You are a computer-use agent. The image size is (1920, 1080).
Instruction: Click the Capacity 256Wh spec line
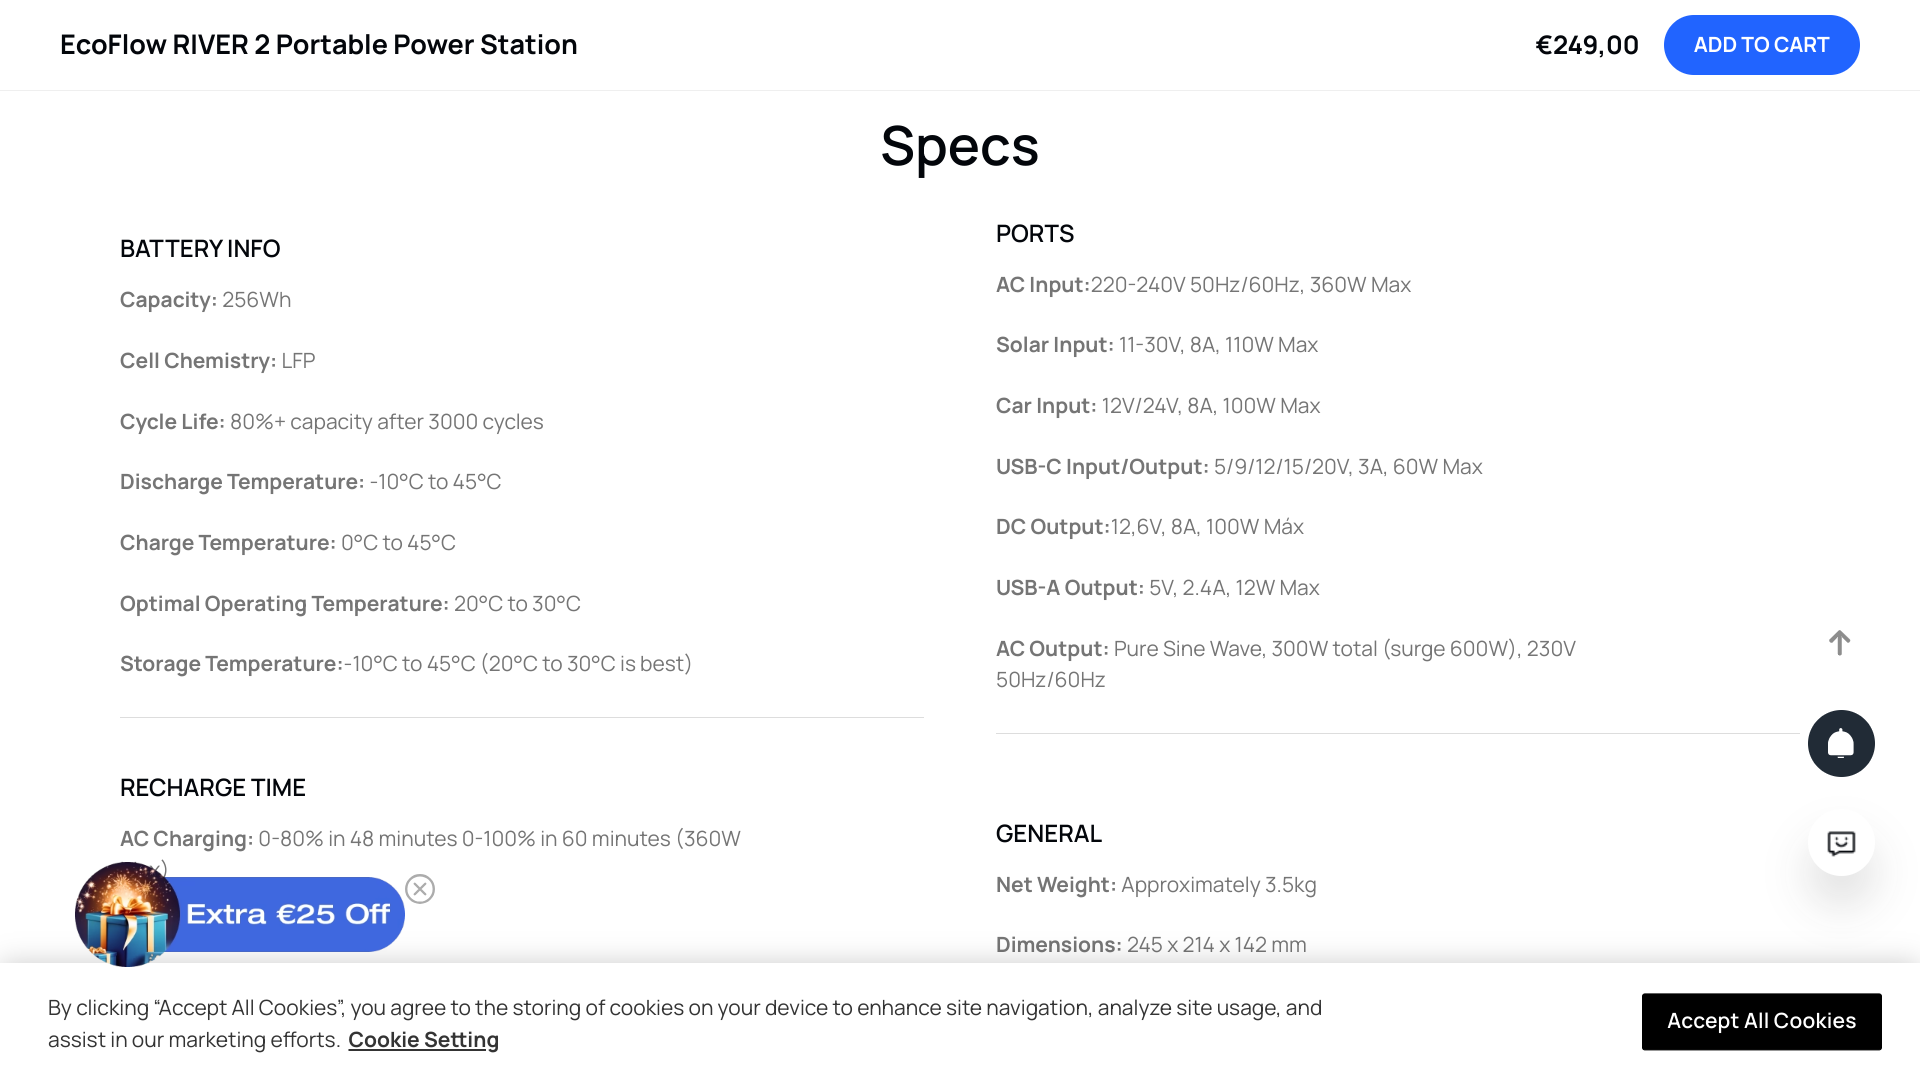click(205, 300)
